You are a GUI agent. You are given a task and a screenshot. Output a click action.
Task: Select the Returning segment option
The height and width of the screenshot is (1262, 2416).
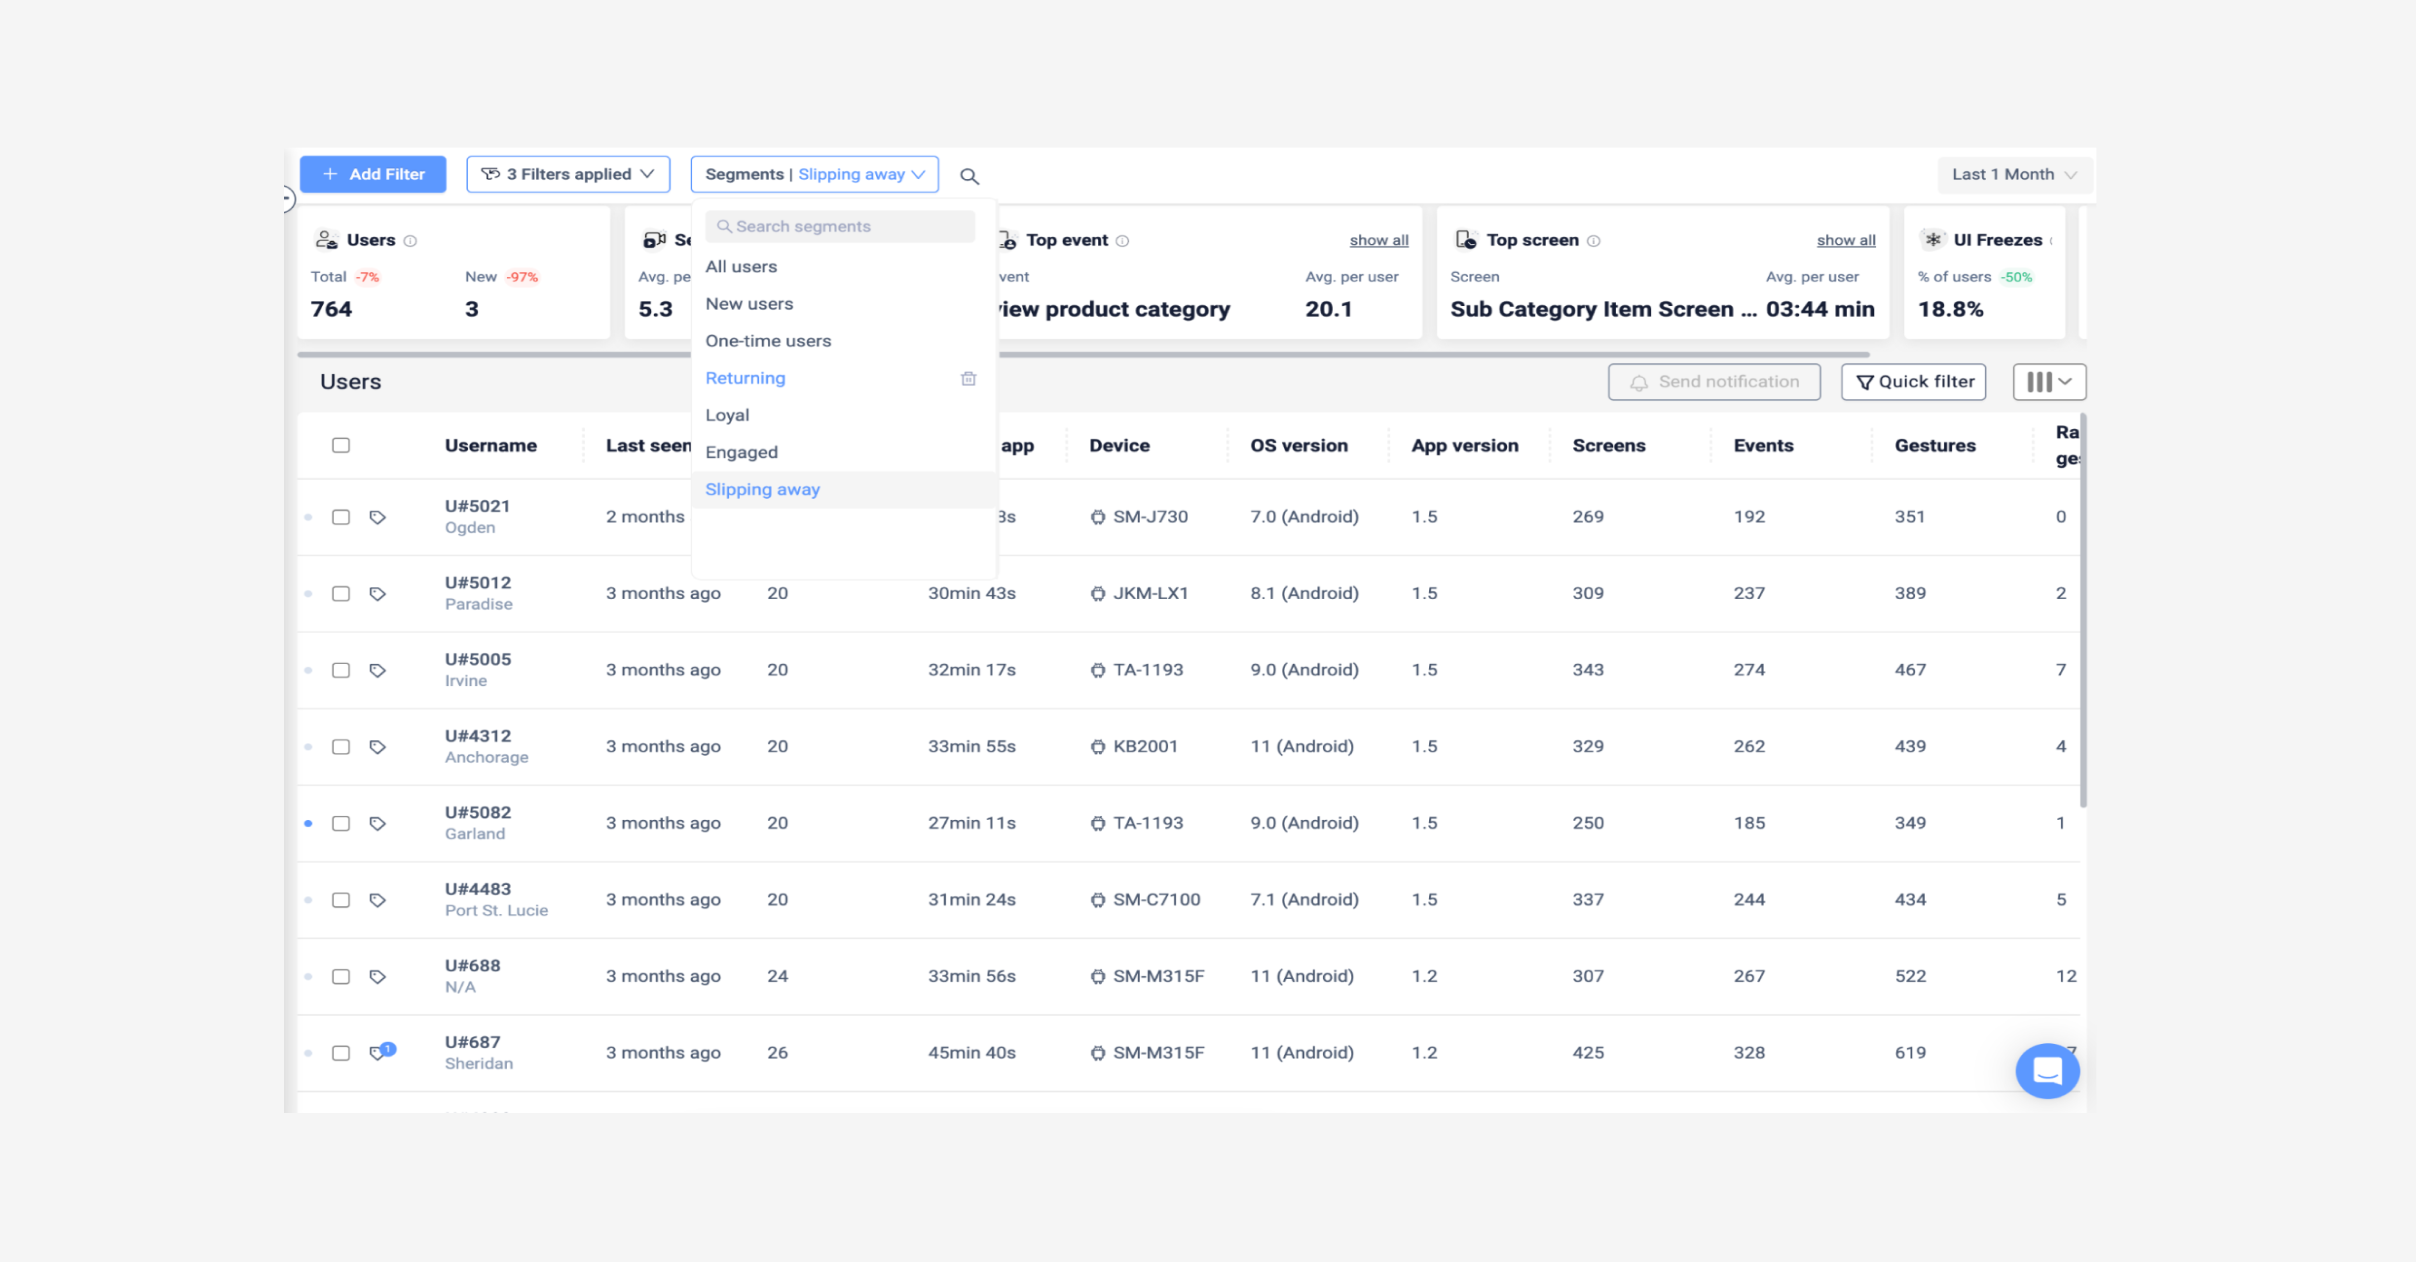(x=746, y=377)
